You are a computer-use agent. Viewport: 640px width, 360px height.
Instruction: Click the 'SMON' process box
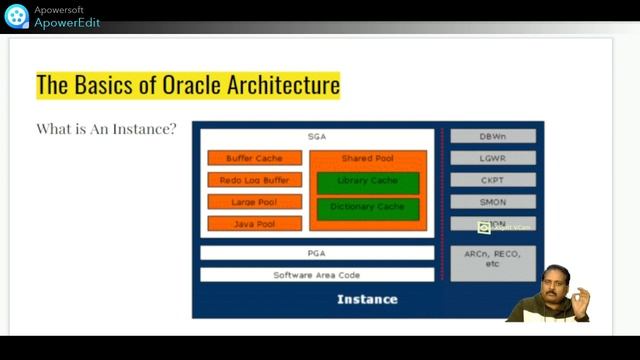click(493, 202)
